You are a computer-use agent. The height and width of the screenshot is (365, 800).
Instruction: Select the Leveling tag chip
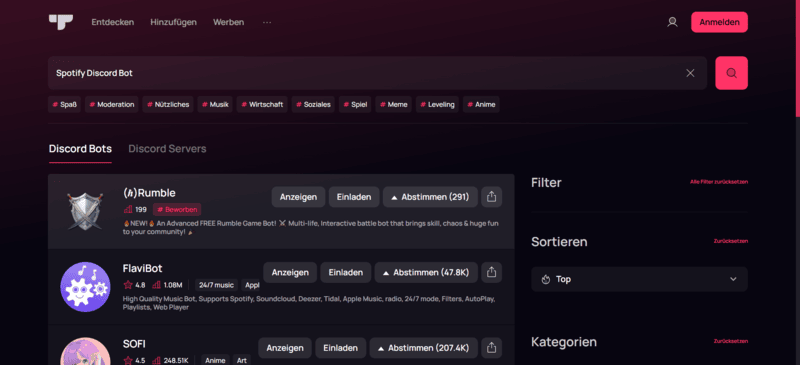click(437, 105)
